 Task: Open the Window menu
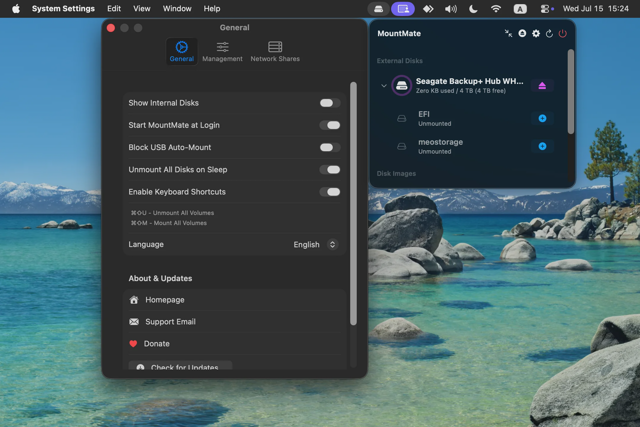pyautogui.click(x=177, y=9)
